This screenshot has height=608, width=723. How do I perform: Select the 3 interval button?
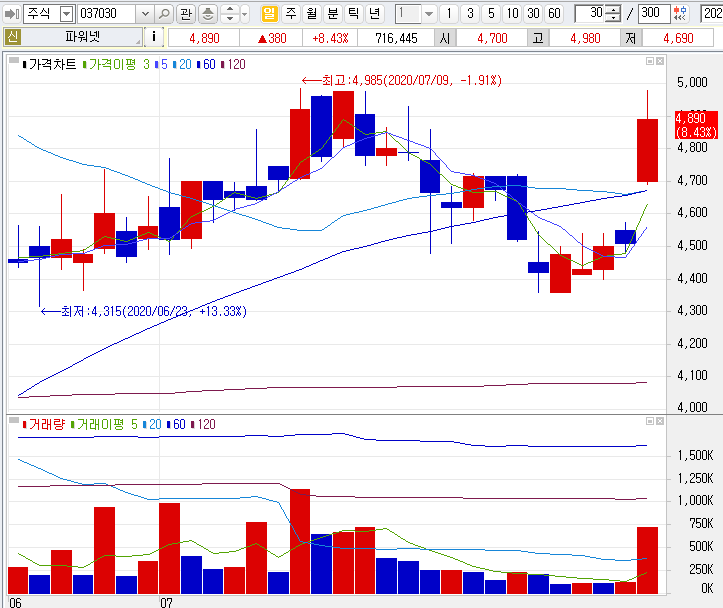(470, 14)
